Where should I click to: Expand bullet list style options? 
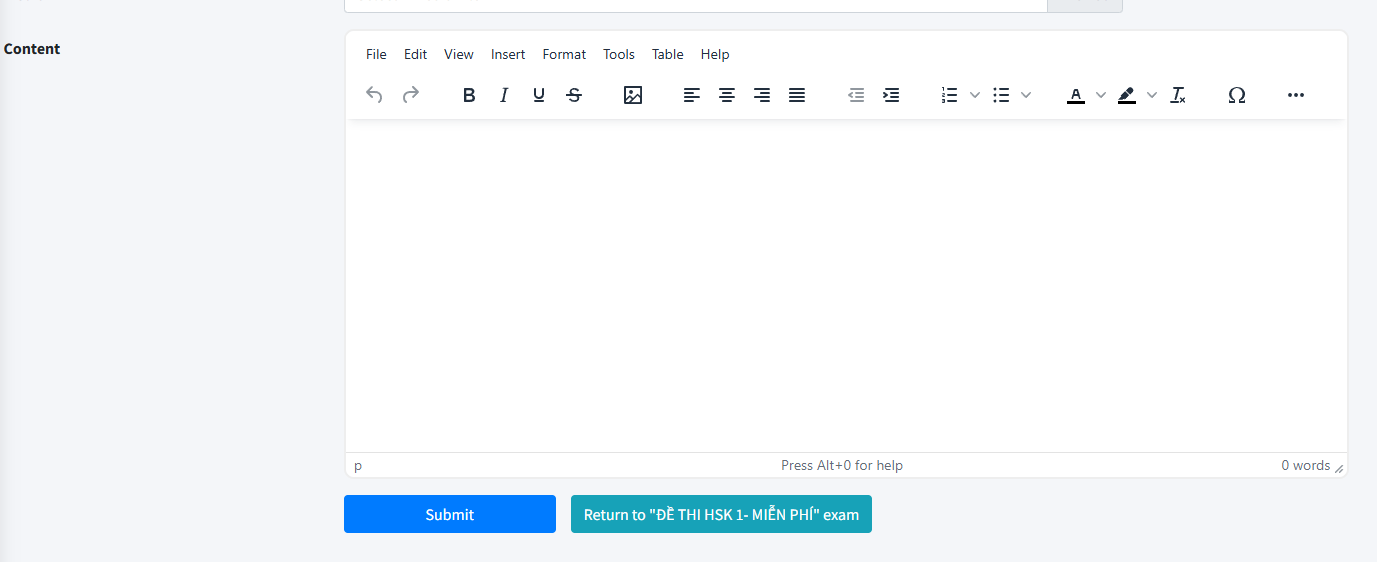pyautogui.click(x=1026, y=95)
